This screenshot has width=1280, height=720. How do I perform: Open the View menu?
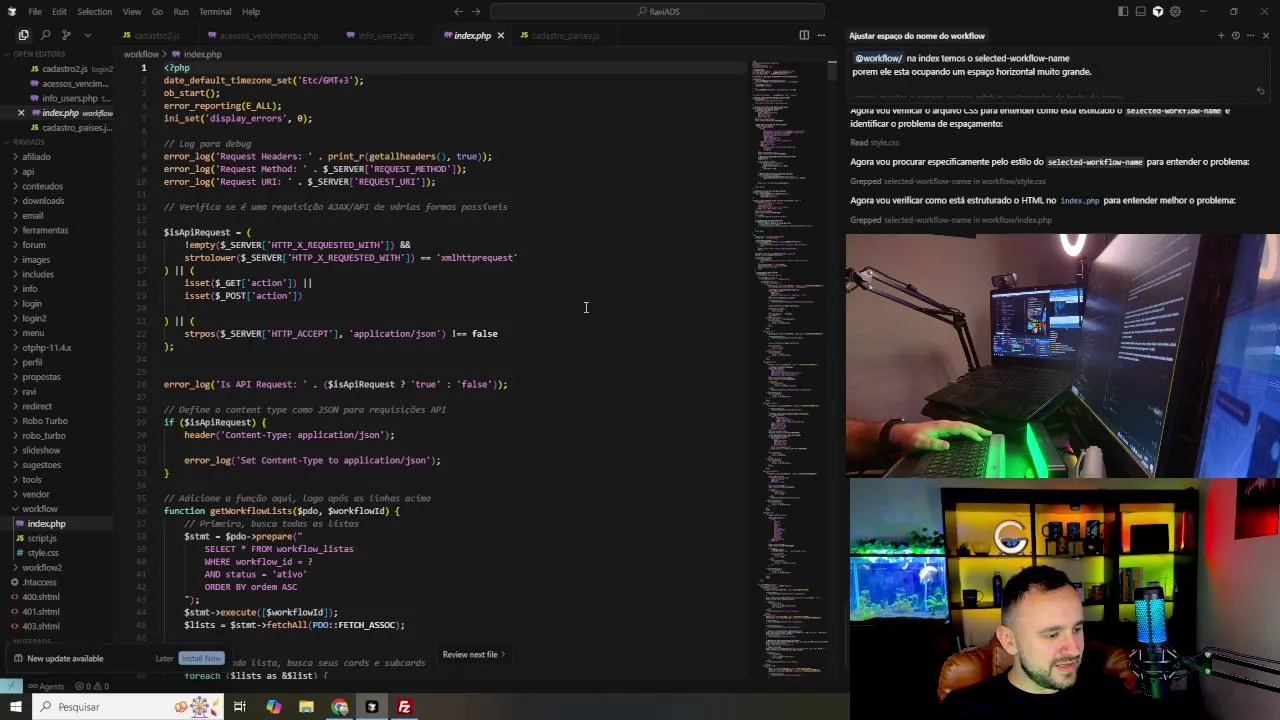pyautogui.click(x=132, y=11)
